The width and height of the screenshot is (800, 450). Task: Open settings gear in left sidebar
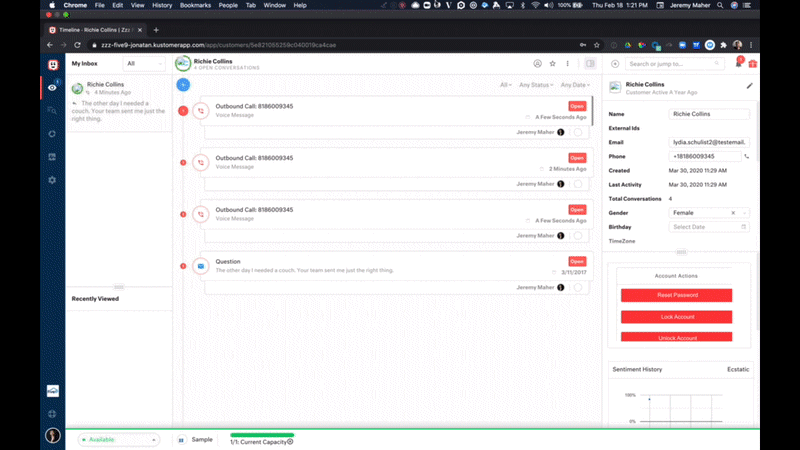51,180
